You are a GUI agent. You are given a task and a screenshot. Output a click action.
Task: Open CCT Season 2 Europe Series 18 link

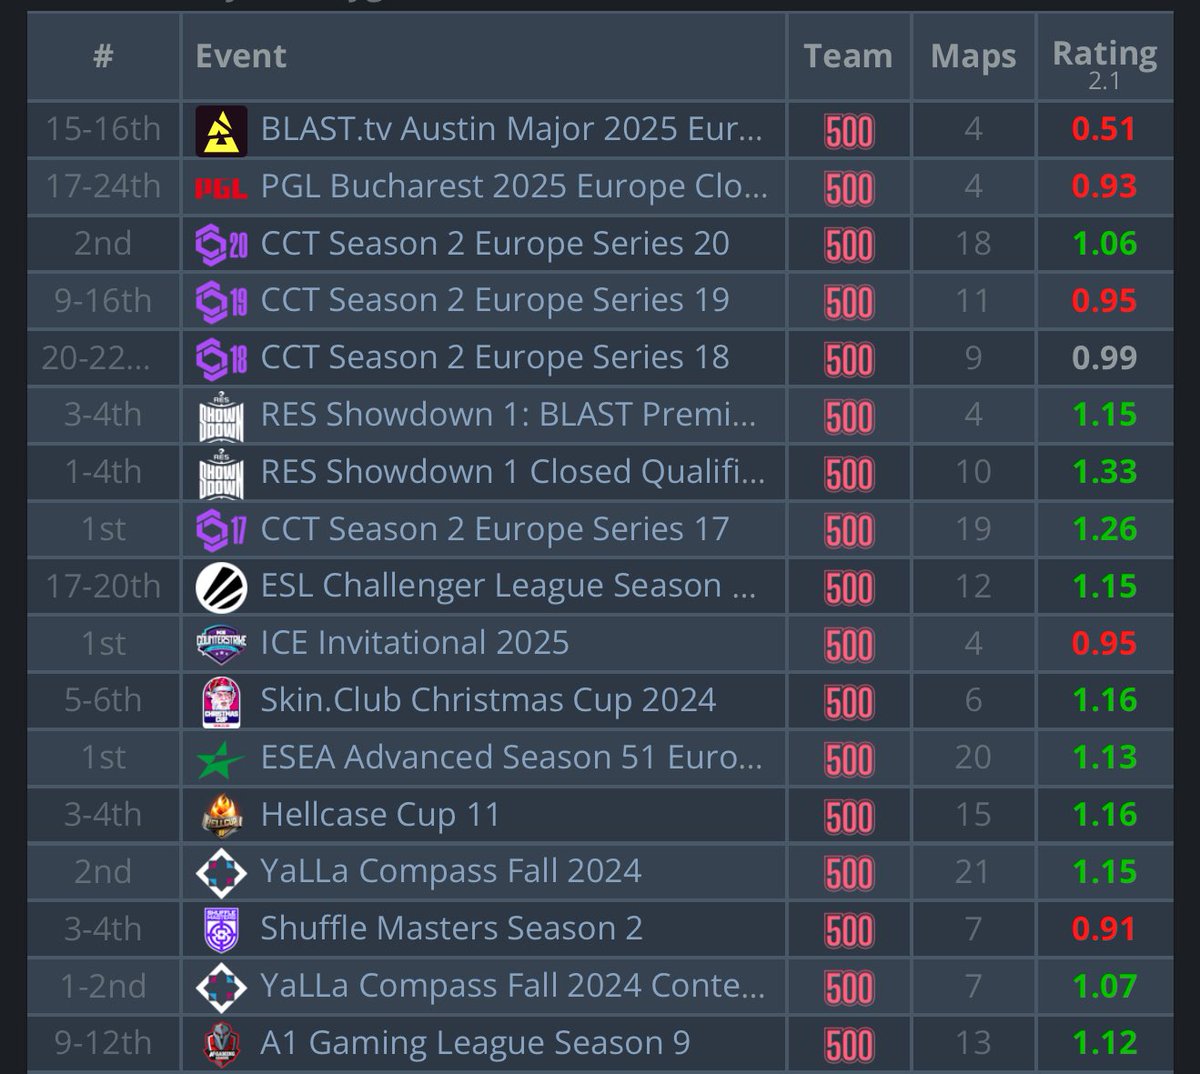click(x=495, y=357)
